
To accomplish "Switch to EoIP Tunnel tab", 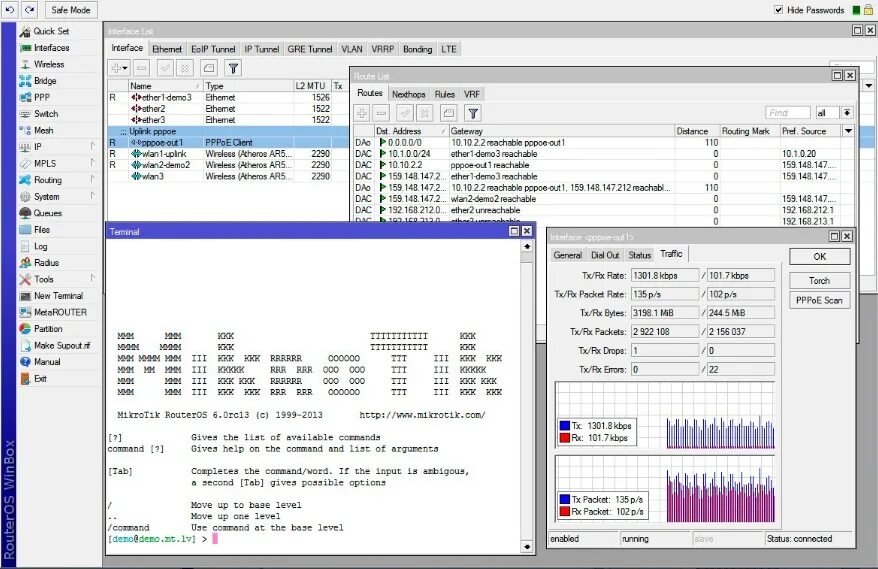I will tap(213, 49).
